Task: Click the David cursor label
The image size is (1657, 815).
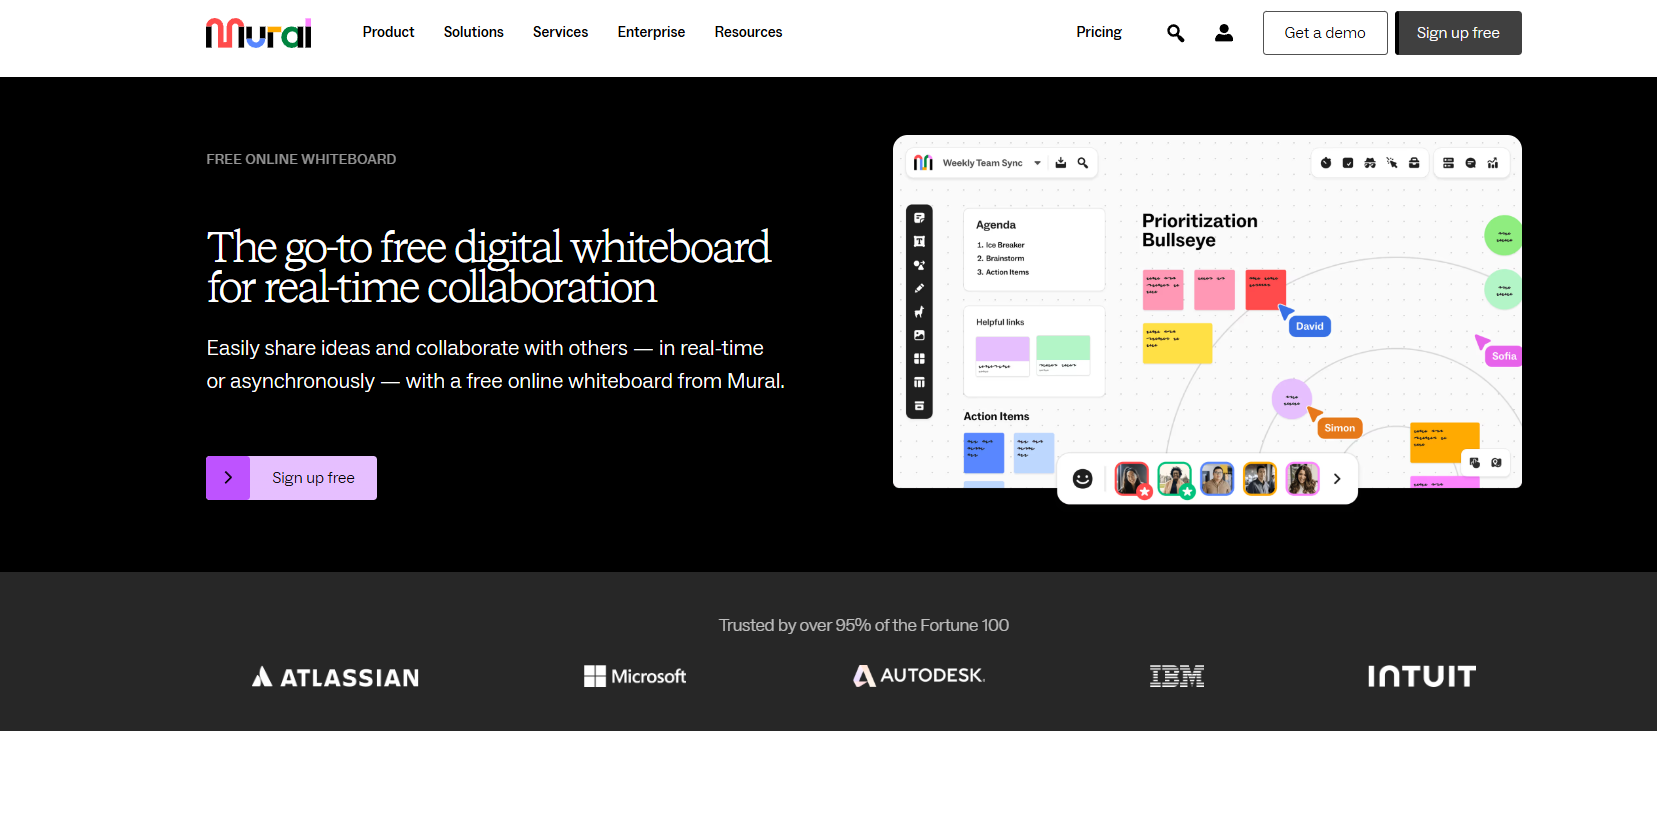Action: [1310, 326]
